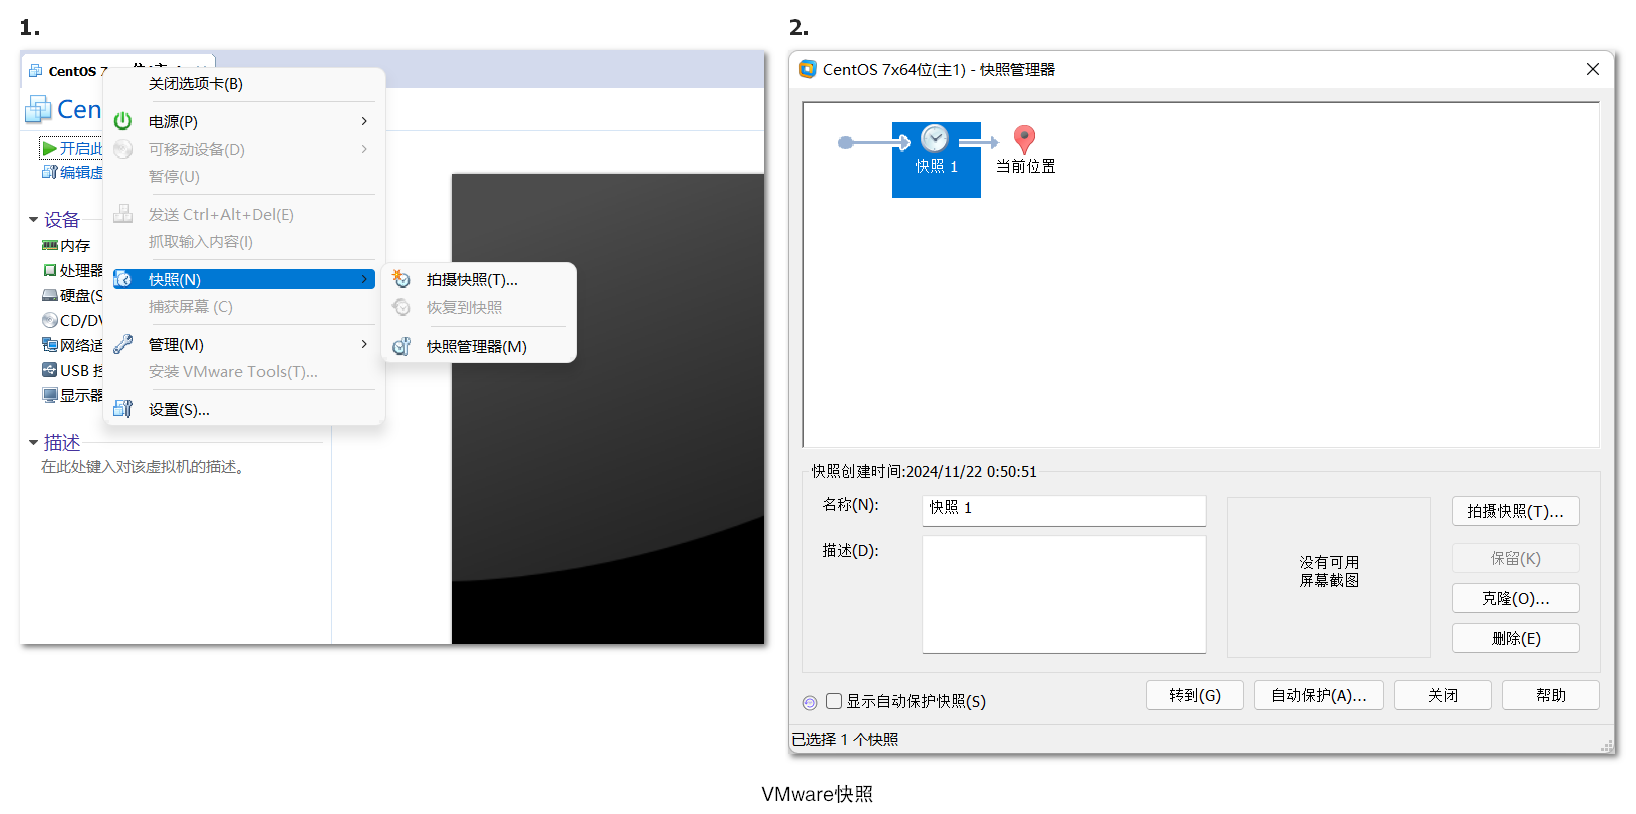Click the display device icon (显示器)
1636x814 pixels.
pyautogui.click(x=49, y=395)
